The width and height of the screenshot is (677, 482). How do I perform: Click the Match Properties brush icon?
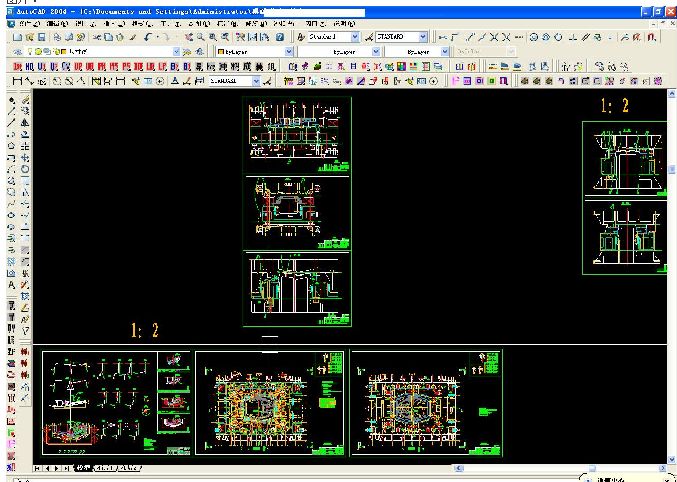pos(133,38)
